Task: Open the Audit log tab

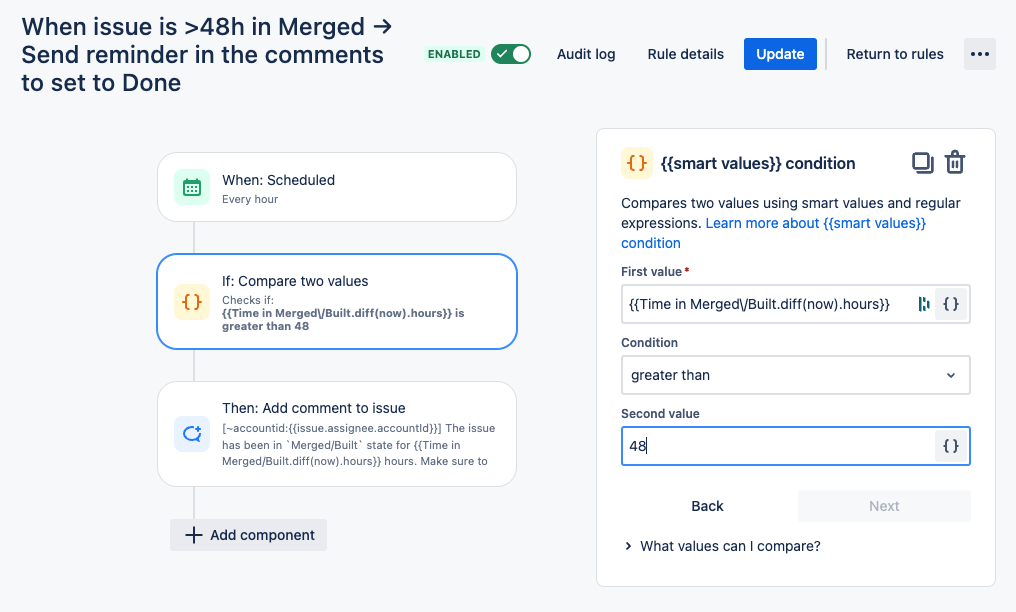Action: click(586, 54)
